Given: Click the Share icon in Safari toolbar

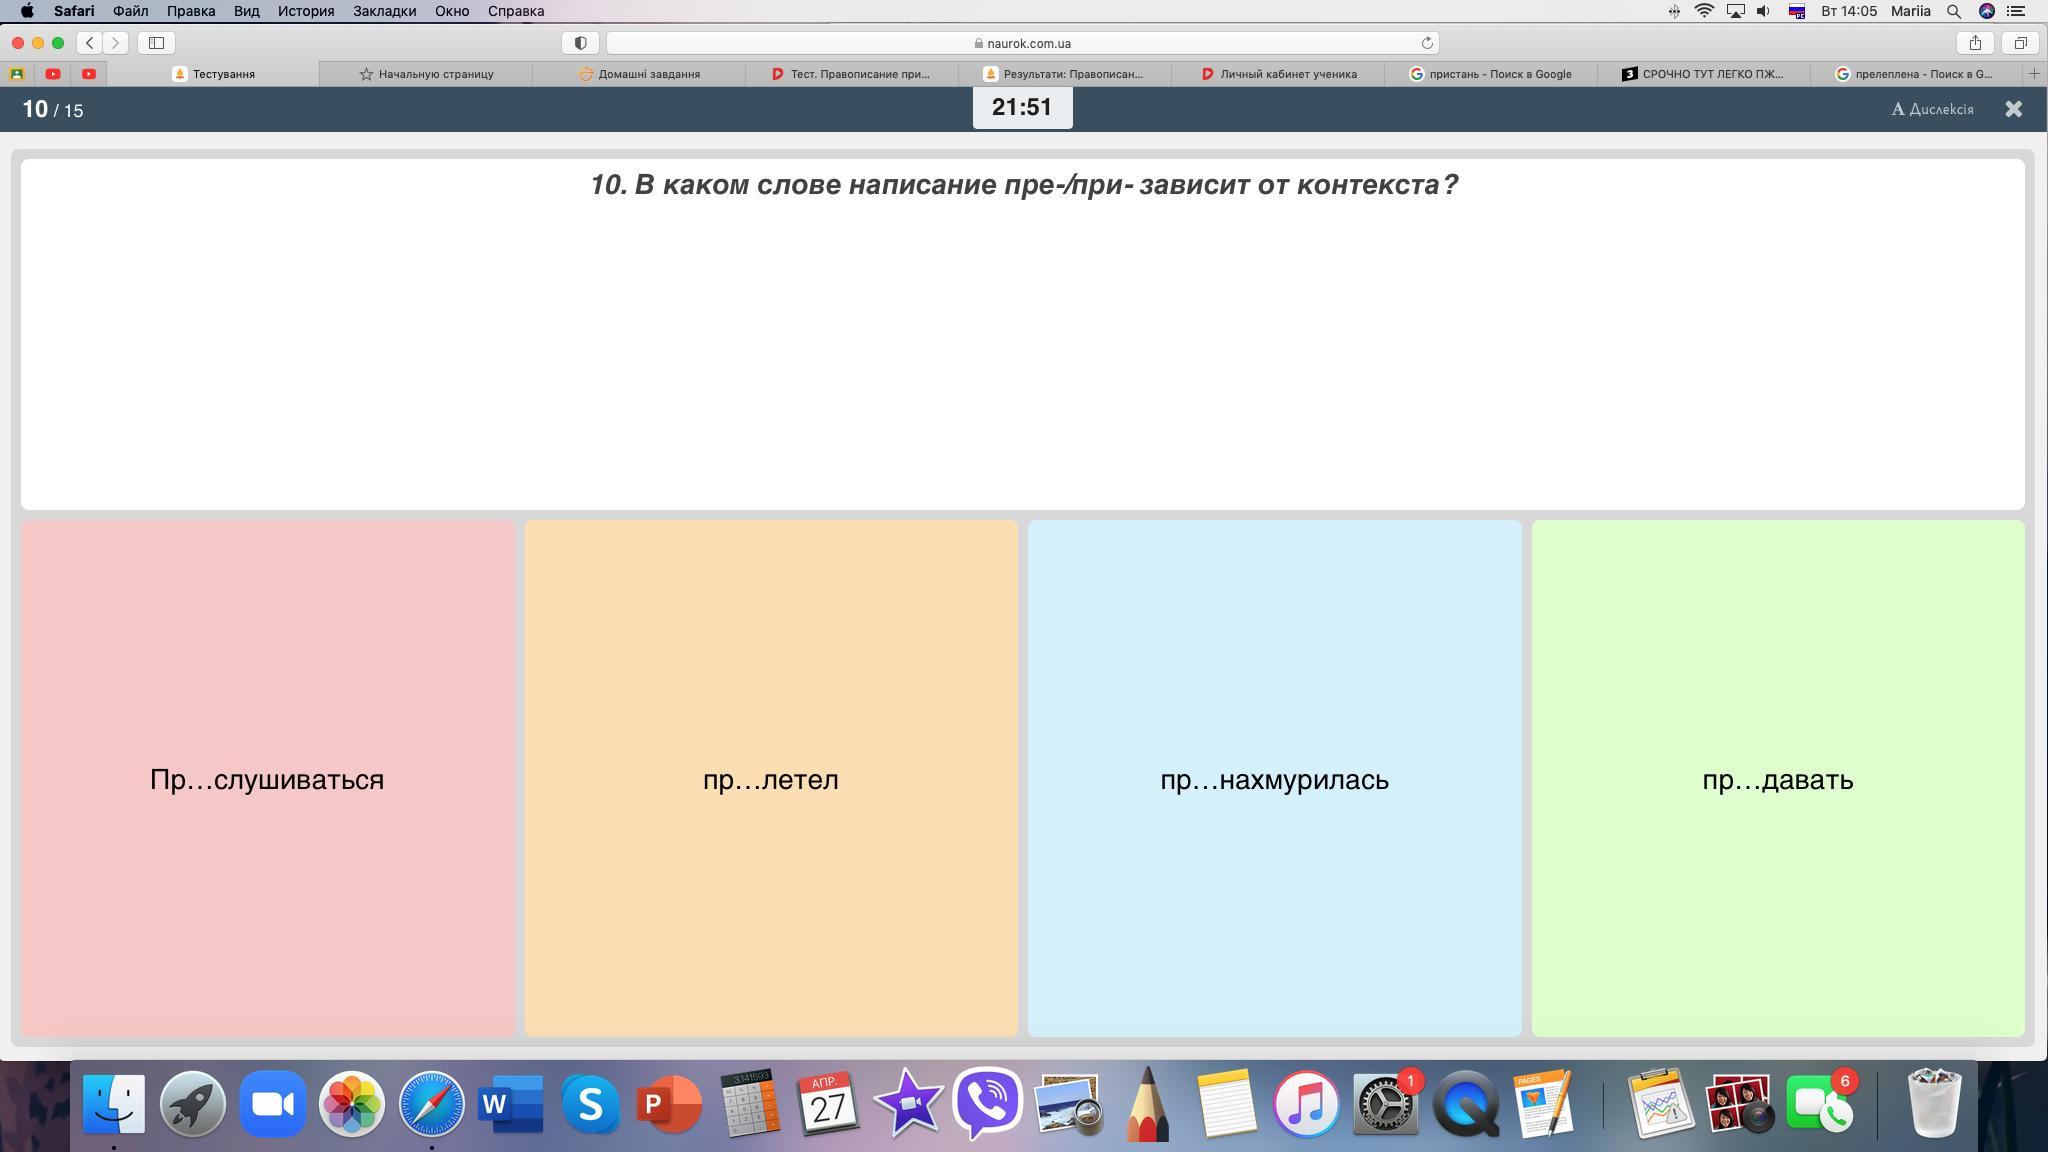Looking at the screenshot, I should 1975,43.
